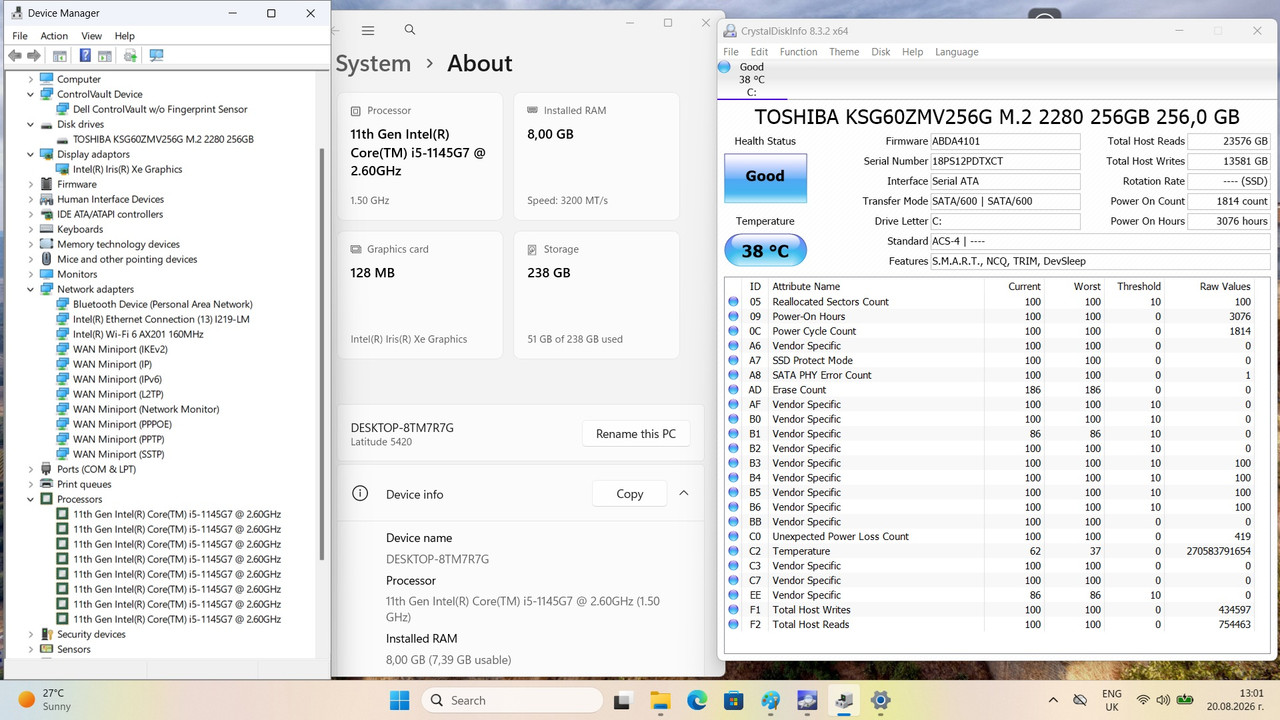
Task: Expand the Ports (COM & LPT) node
Action: coord(31,469)
